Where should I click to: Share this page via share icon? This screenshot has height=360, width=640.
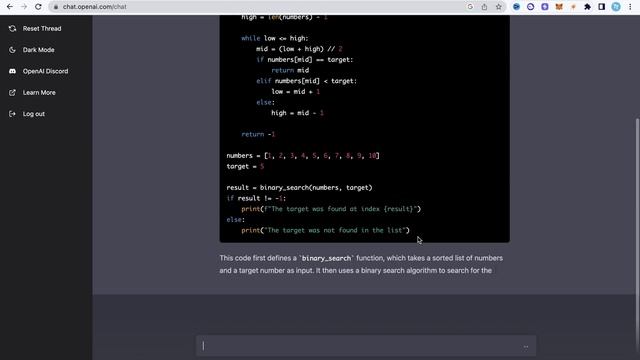pos(484,7)
